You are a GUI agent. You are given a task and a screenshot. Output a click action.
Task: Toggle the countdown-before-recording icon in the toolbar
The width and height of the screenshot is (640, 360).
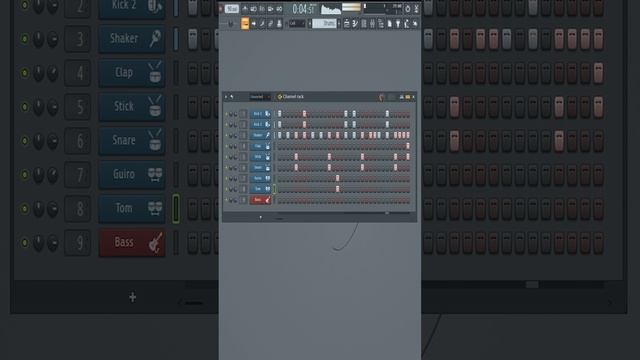click(262, 9)
